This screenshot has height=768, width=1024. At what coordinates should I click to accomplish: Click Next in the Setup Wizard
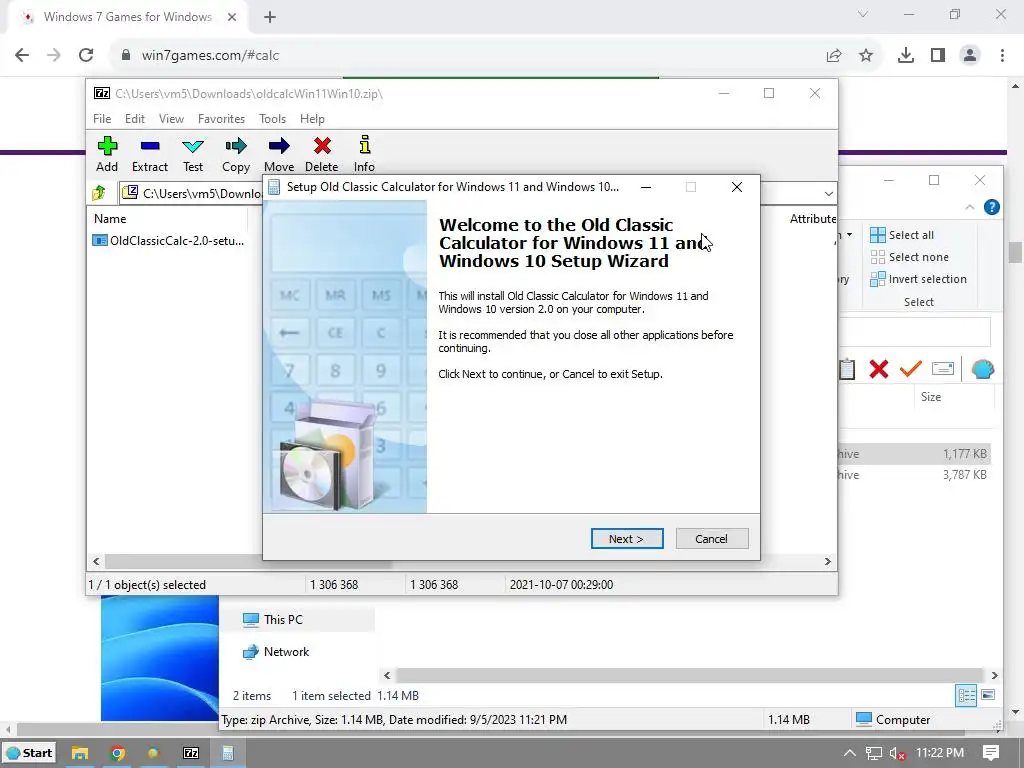627,539
